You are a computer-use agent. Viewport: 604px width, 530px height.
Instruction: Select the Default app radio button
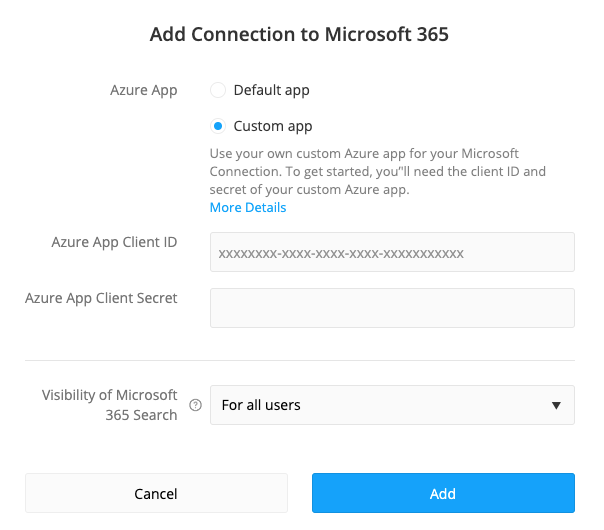pyautogui.click(x=218, y=90)
